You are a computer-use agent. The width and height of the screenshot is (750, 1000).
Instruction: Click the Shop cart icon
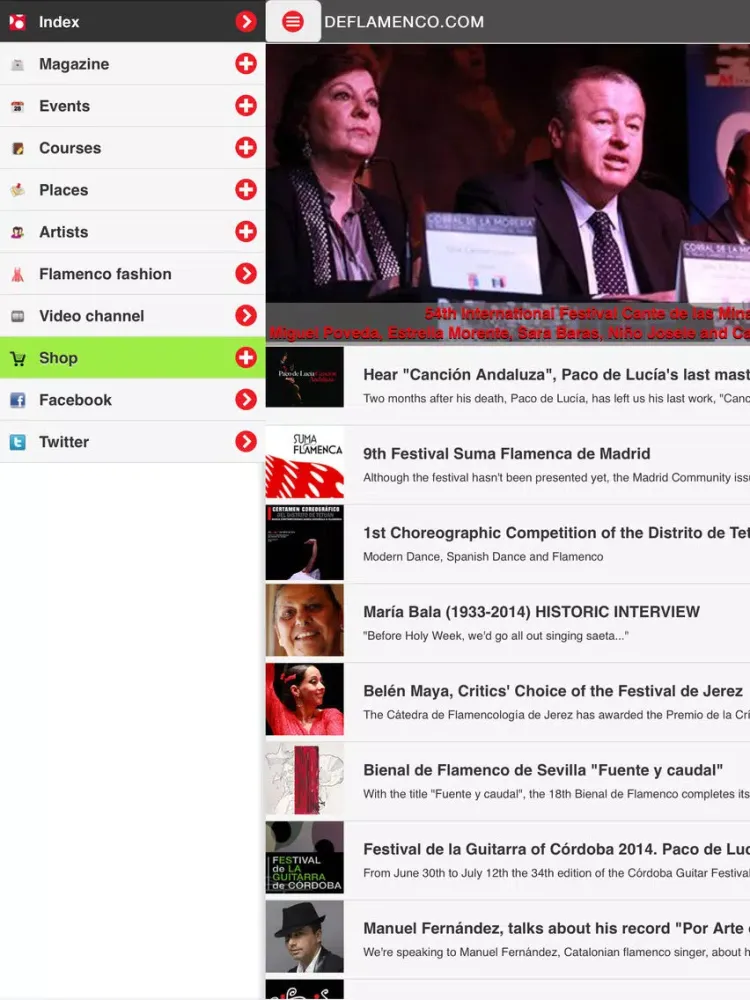(x=18, y=358)
